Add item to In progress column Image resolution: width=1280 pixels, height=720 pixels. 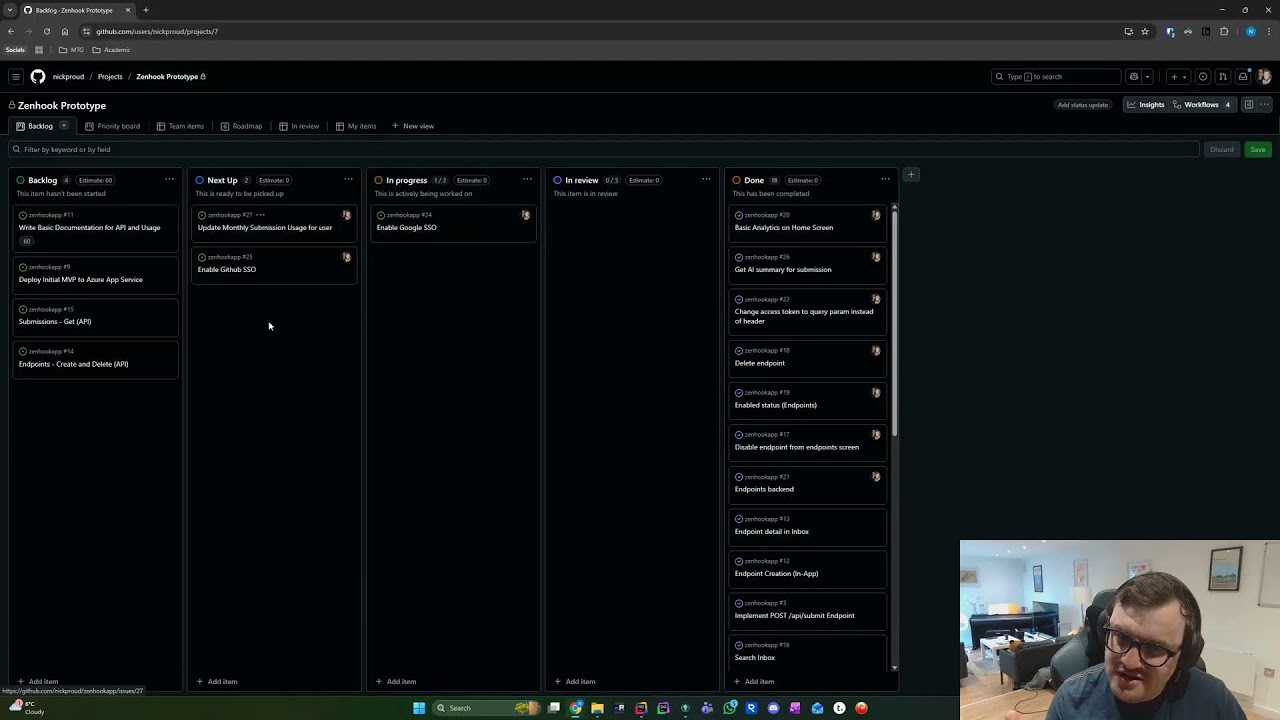pyautogui.click(x=396, y=682)
